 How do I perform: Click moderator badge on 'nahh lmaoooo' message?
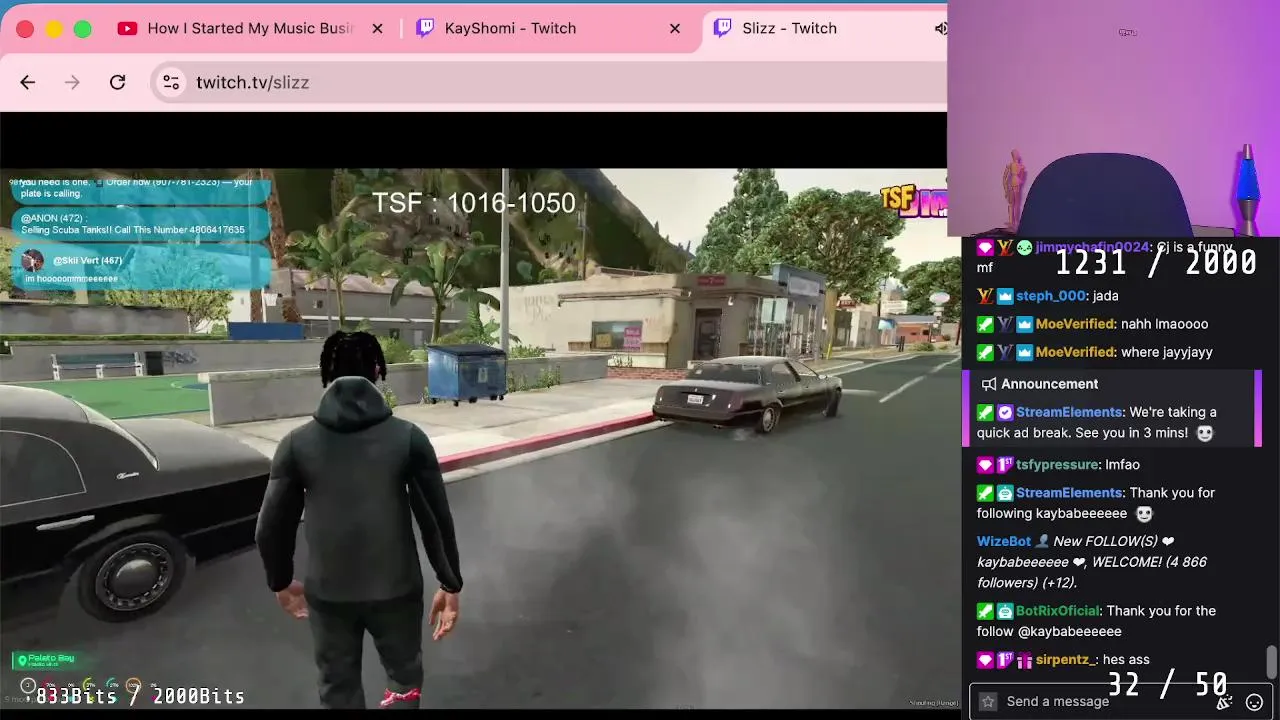coord(985,324)
